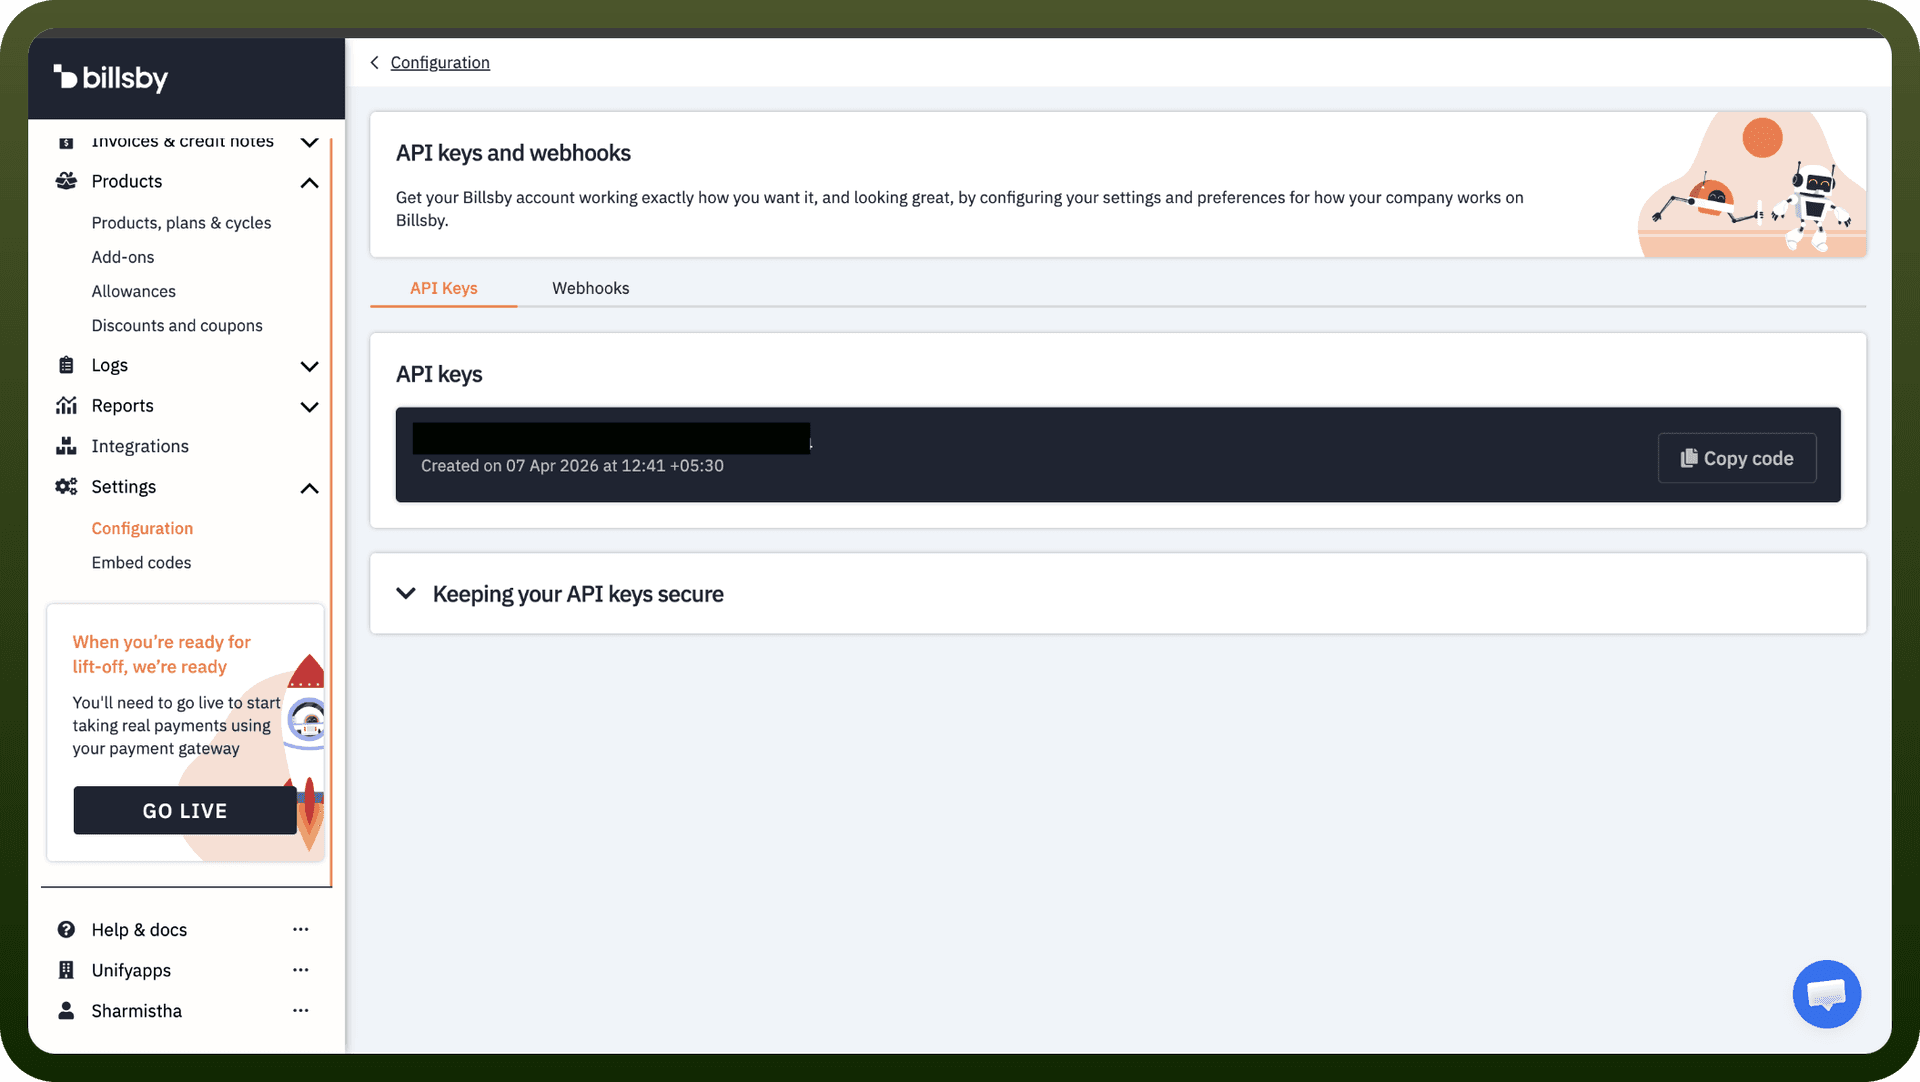Click the Help & docs question icon

click(66, 929)
